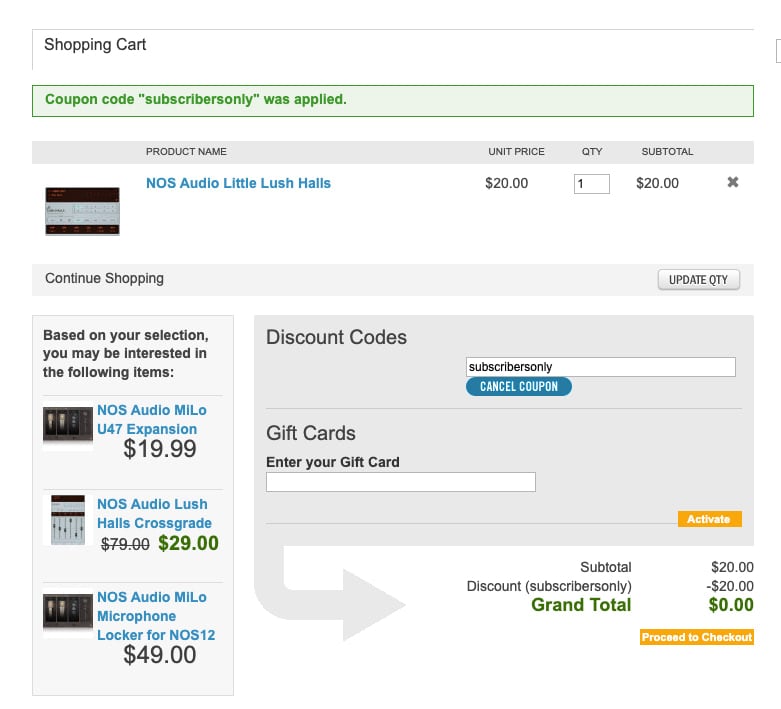The height and width of the screenshot is (709, 781).
Task: Click the Lush Halls Crossgrade thumbnail
Action: (68, 520)
